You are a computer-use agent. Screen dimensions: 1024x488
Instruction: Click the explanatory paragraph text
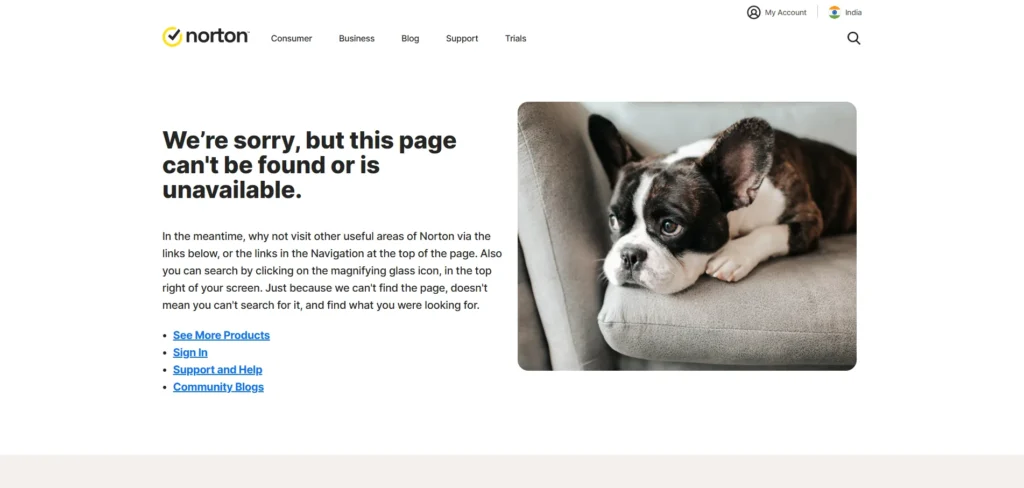coord(332,270)
